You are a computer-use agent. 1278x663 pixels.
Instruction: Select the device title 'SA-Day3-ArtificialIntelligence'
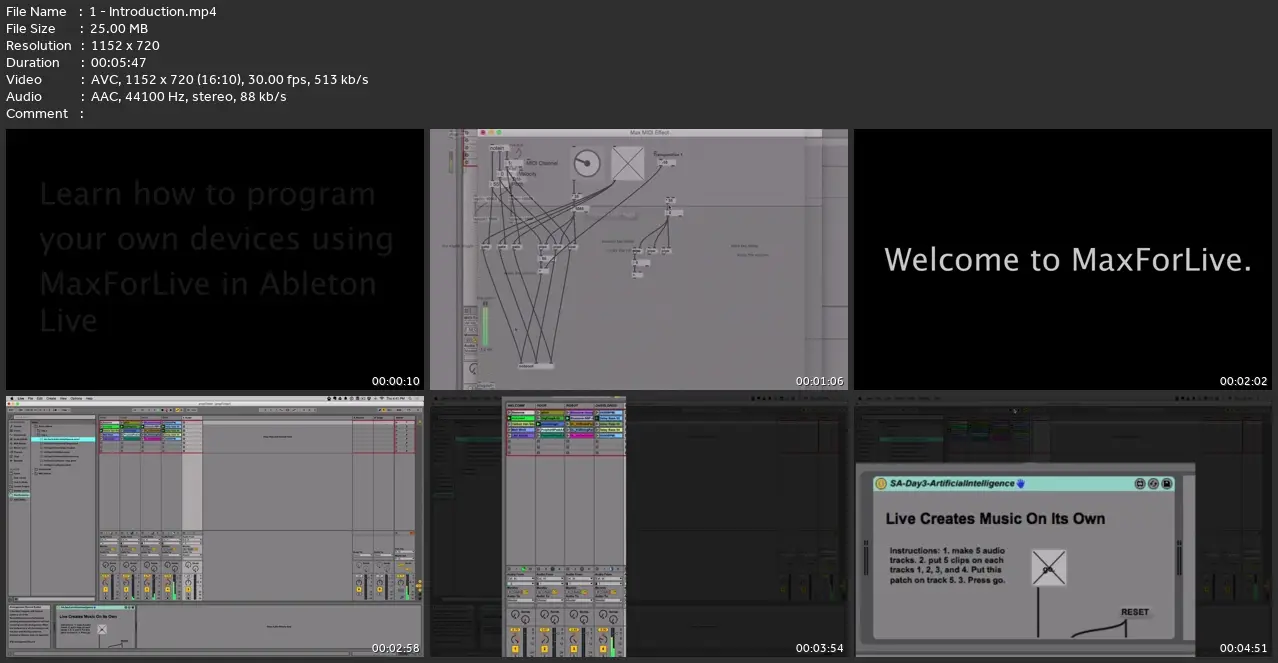coord(952,484)
